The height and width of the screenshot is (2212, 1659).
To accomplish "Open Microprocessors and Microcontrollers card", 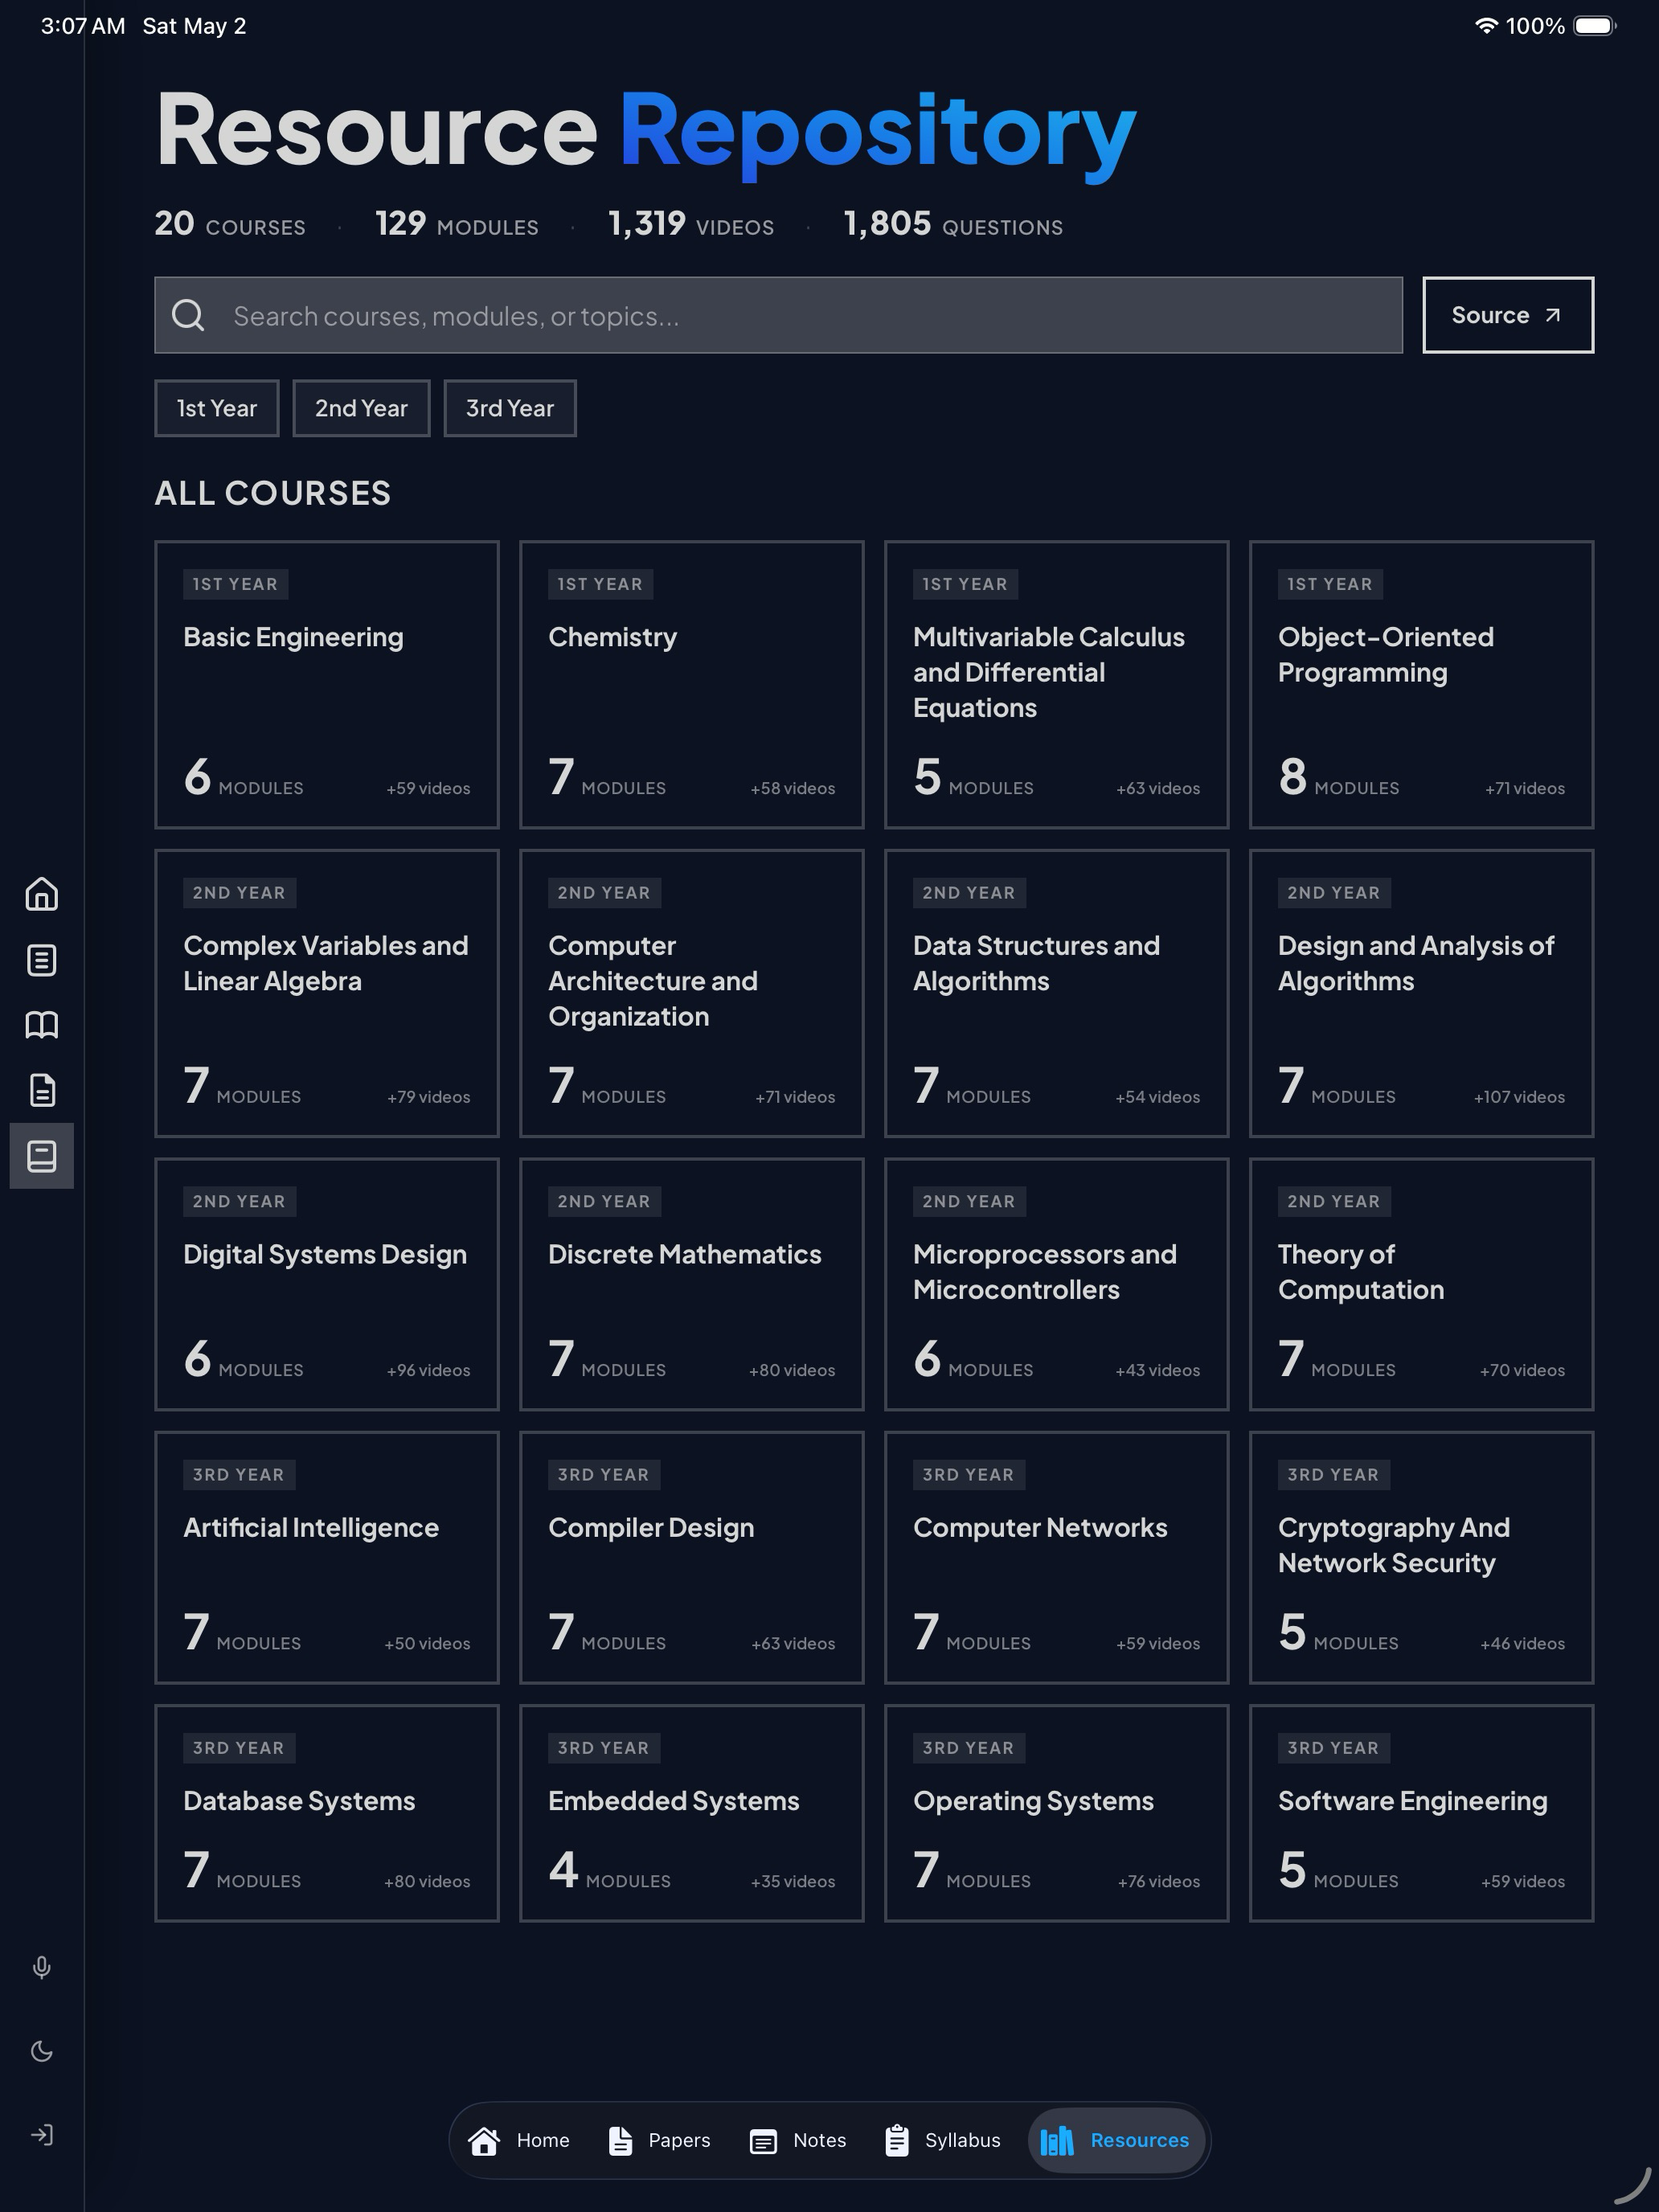I will click(1057, 1284).
